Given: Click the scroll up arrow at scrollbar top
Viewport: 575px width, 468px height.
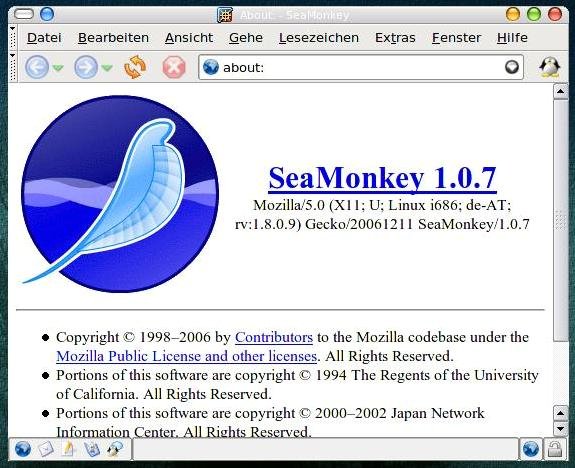Looking at the screenshot, I should (560, 91).
